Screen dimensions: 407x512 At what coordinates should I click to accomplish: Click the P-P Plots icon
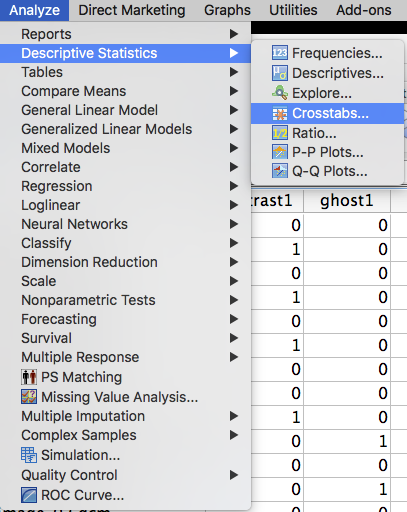[280, 152]
